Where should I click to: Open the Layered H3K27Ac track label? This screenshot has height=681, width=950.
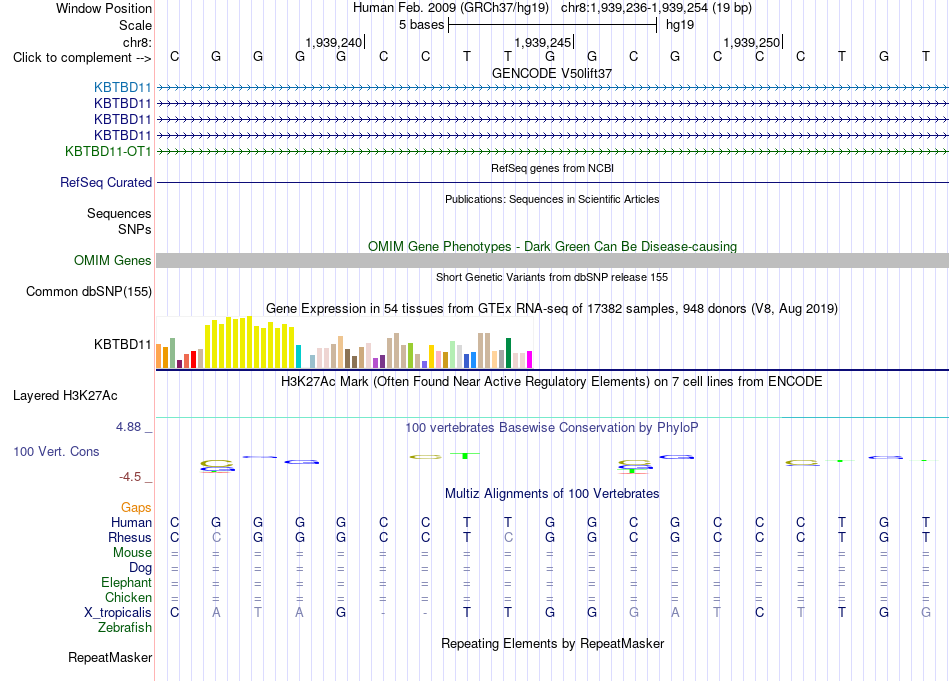pos(65,396)
